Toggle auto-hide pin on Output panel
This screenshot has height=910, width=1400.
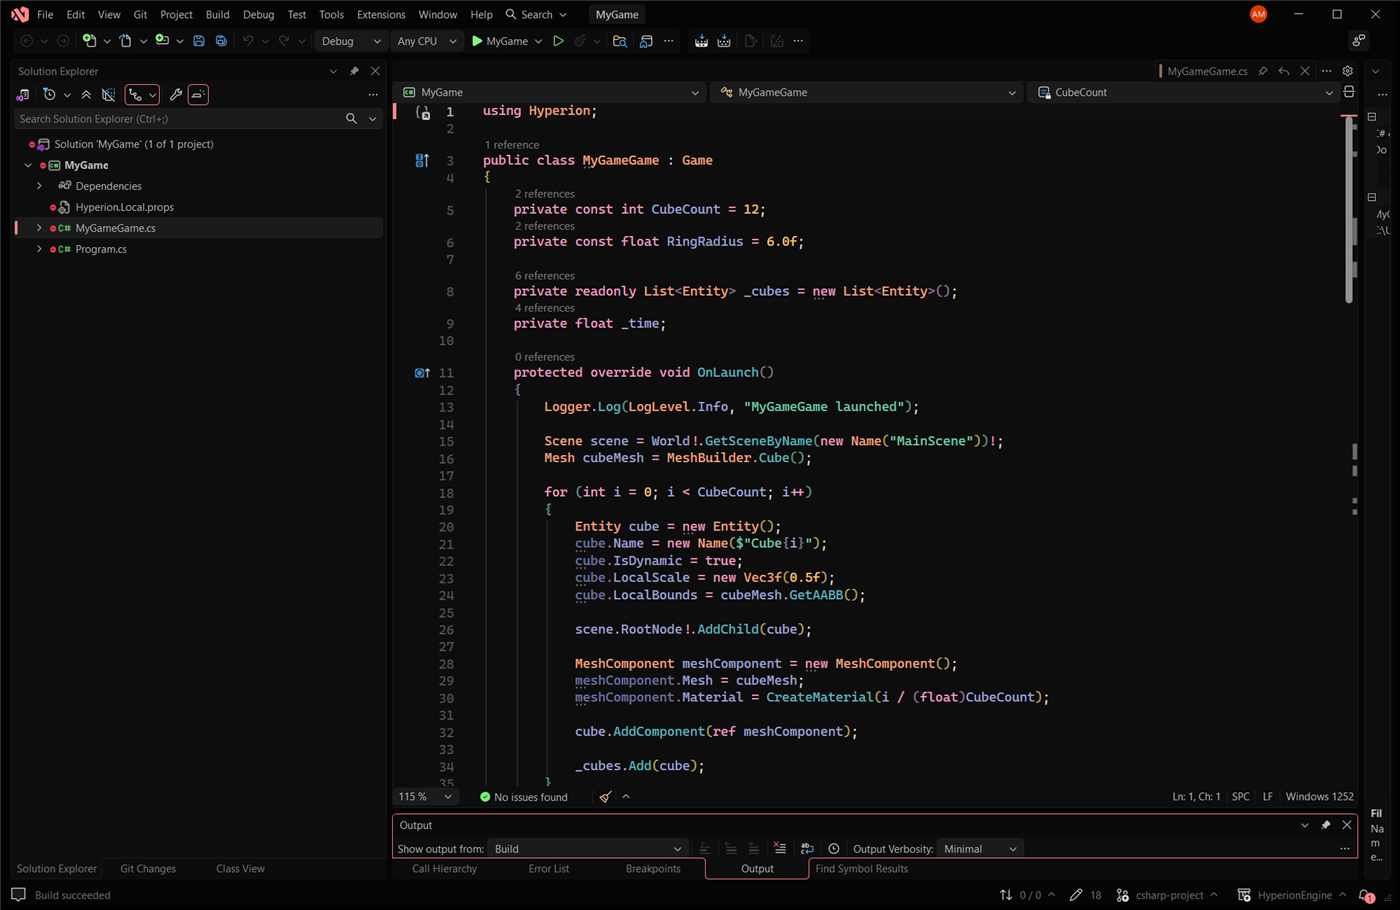click(1326, 825)
